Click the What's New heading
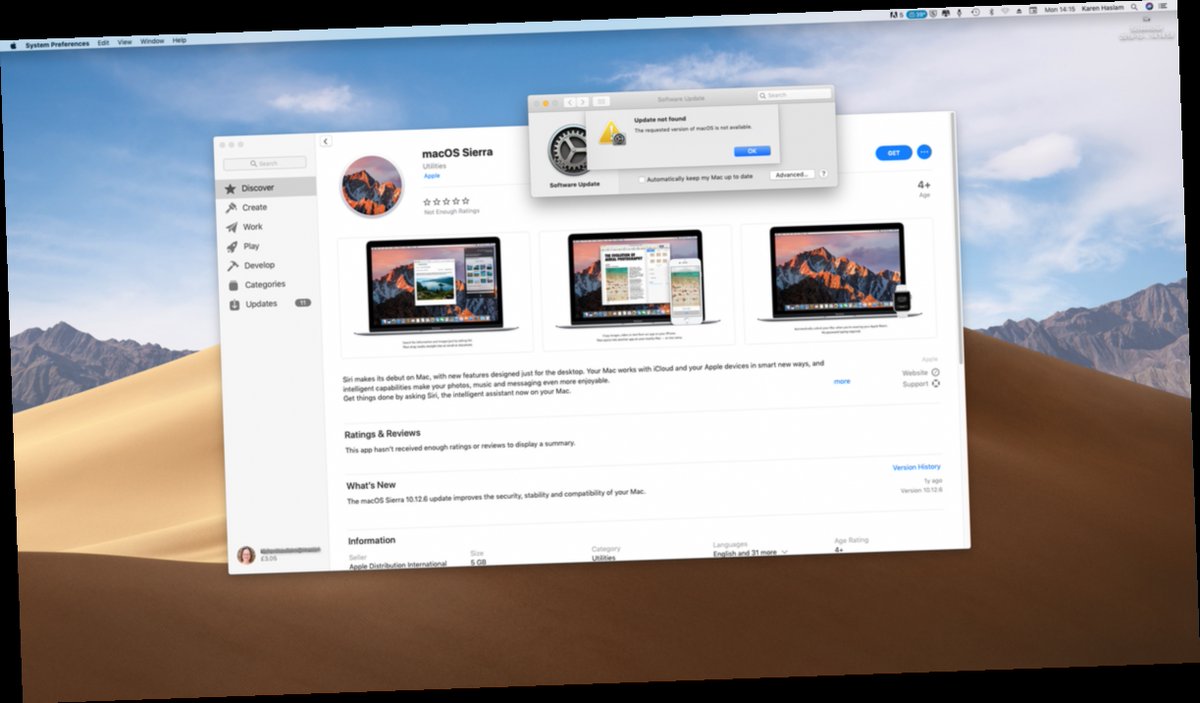Screen dimensions: 1200x703 click(371, 485)
